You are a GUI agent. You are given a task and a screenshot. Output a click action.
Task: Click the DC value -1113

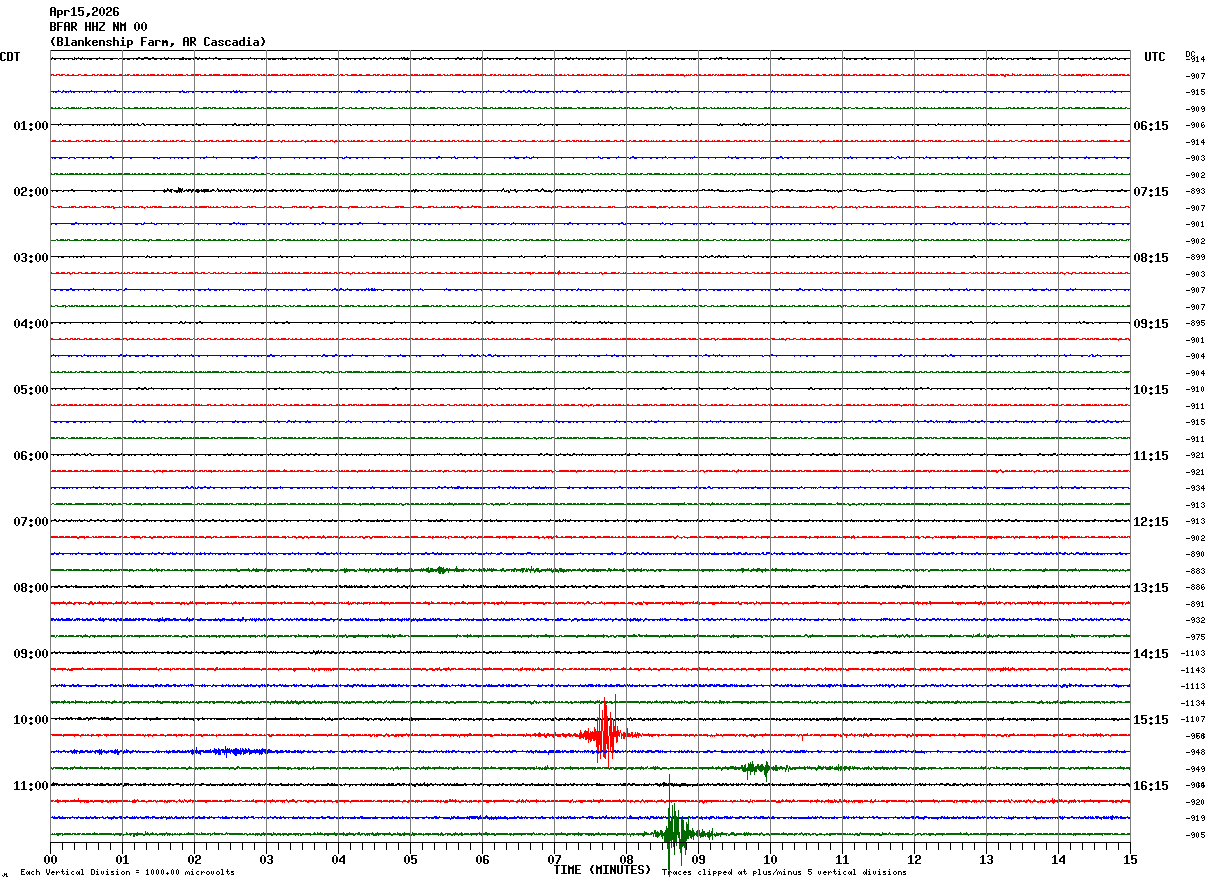pyautogui.click(x=1193, y=686)
